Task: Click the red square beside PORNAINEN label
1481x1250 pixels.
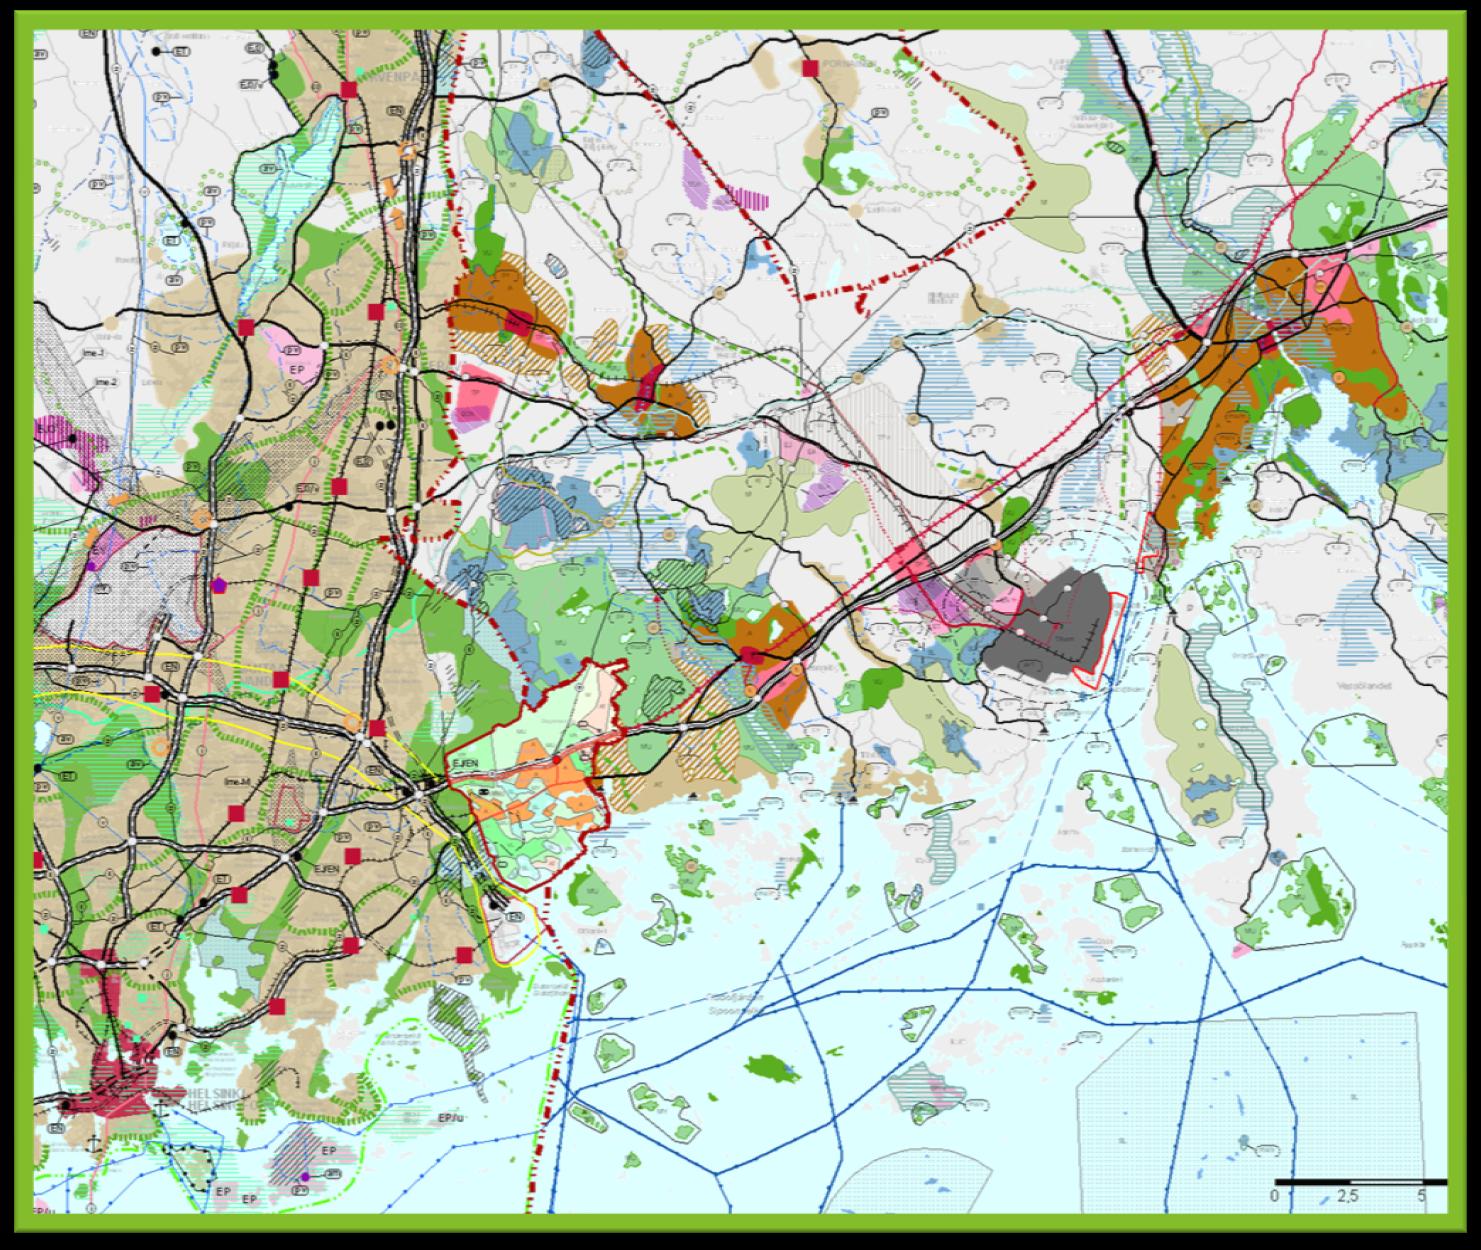Action: [x=809, y=67]
